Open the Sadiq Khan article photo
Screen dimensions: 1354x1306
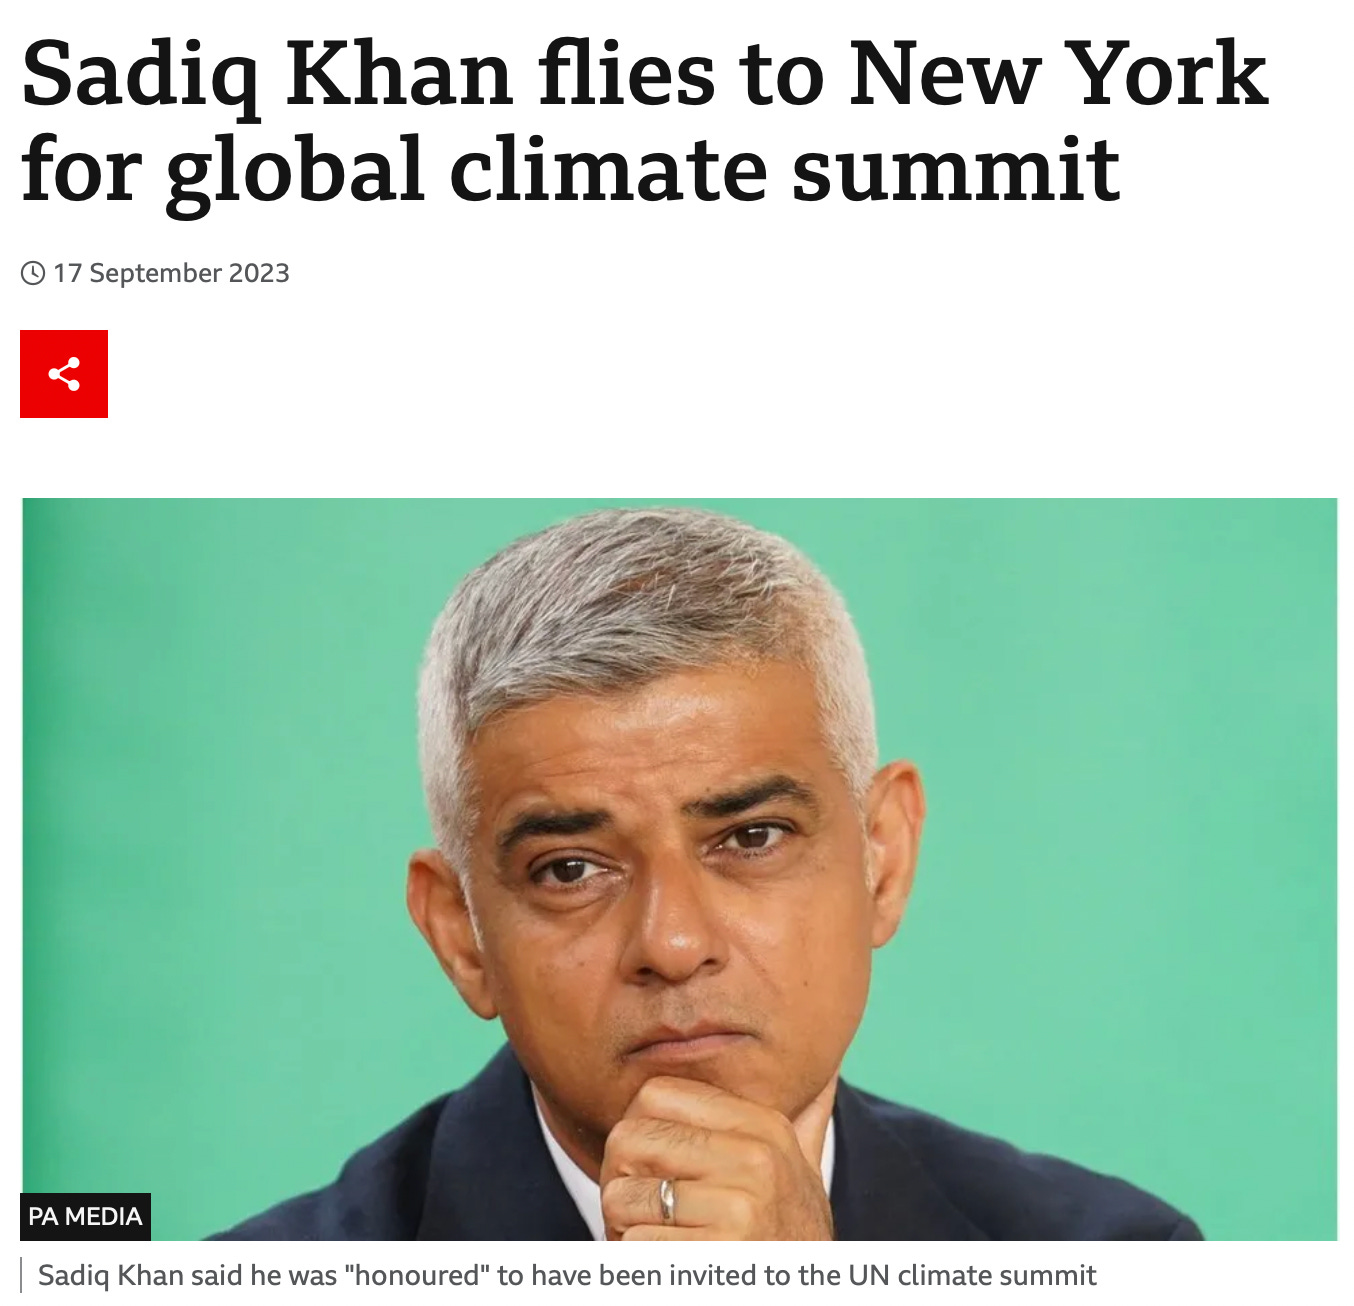pyautogui.click(x=679, y=869)
